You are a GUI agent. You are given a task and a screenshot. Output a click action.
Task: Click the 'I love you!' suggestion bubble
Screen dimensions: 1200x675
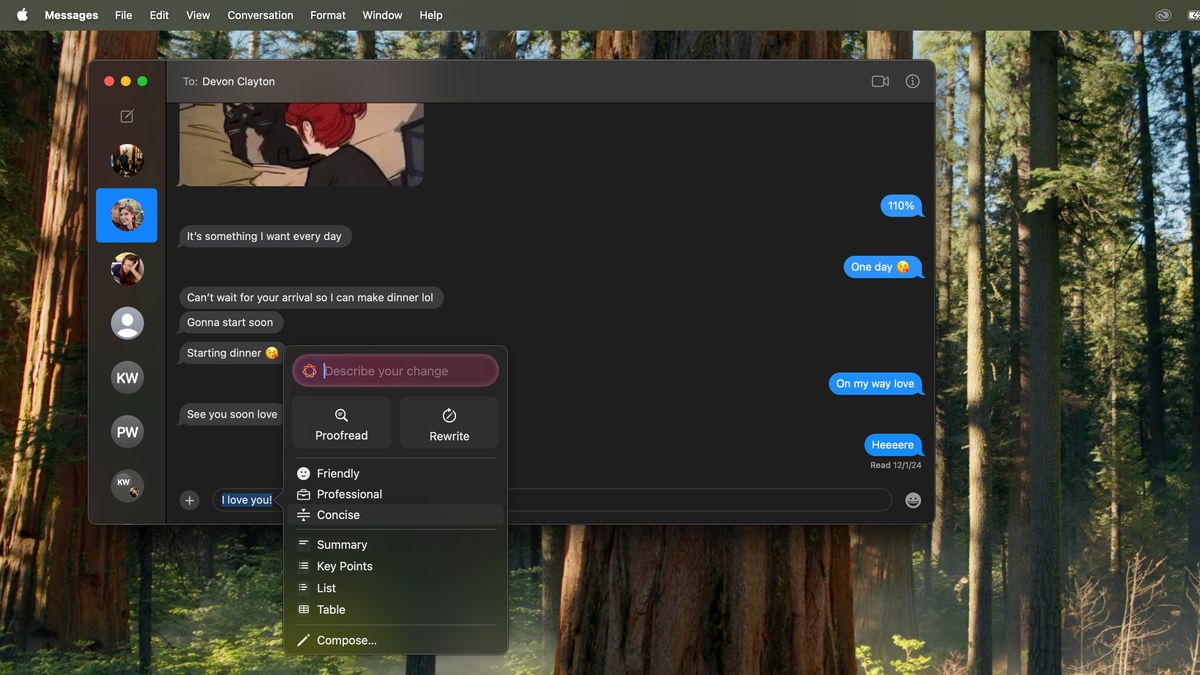point(246,500)
